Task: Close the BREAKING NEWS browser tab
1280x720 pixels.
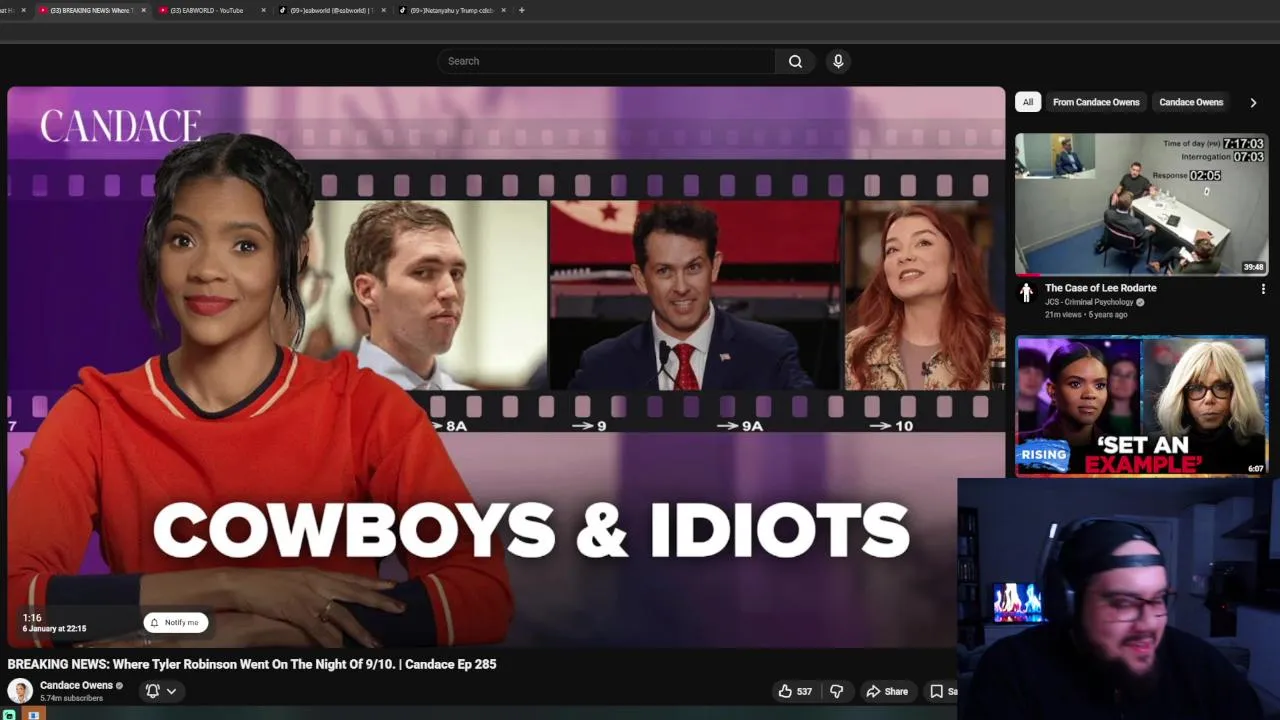Action: tap(144, 10)
